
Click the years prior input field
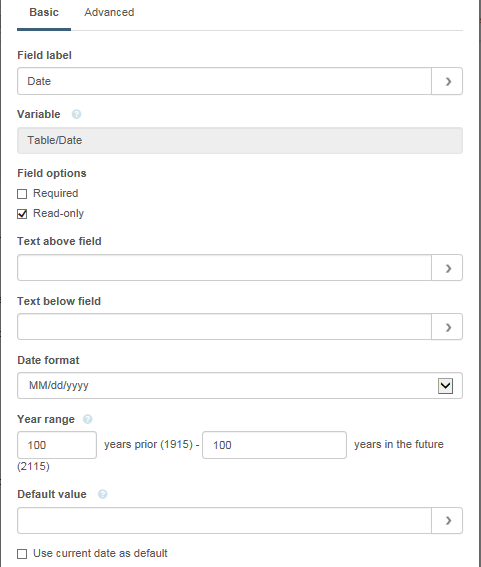[x=57, y=445]
